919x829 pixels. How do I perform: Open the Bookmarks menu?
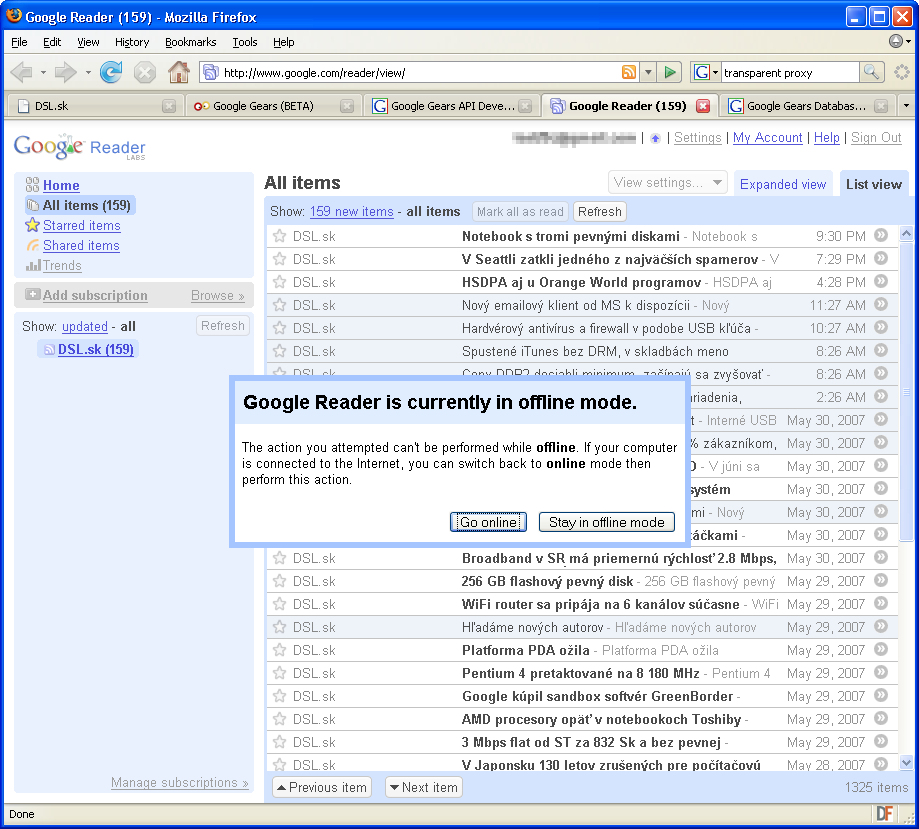[x=190, y=42]
